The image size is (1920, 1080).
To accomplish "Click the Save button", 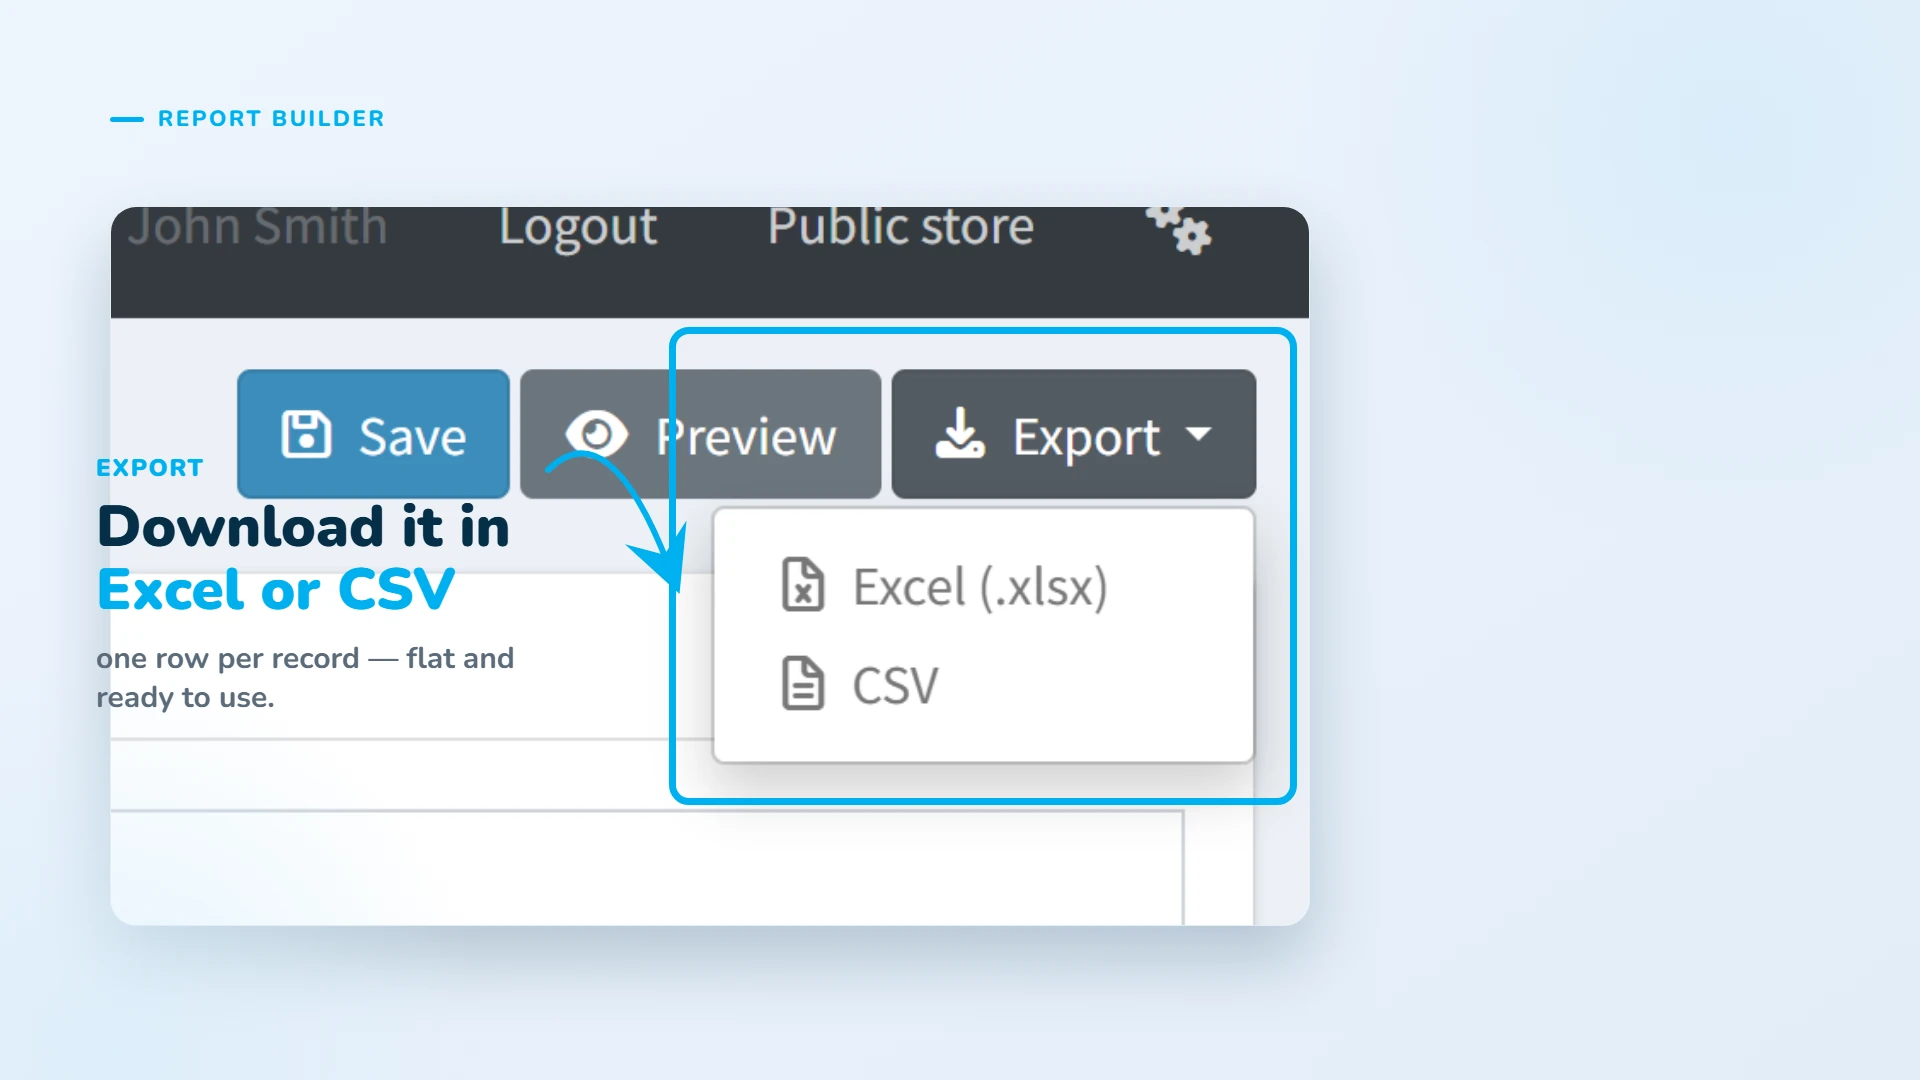I will tap(373, 434).
